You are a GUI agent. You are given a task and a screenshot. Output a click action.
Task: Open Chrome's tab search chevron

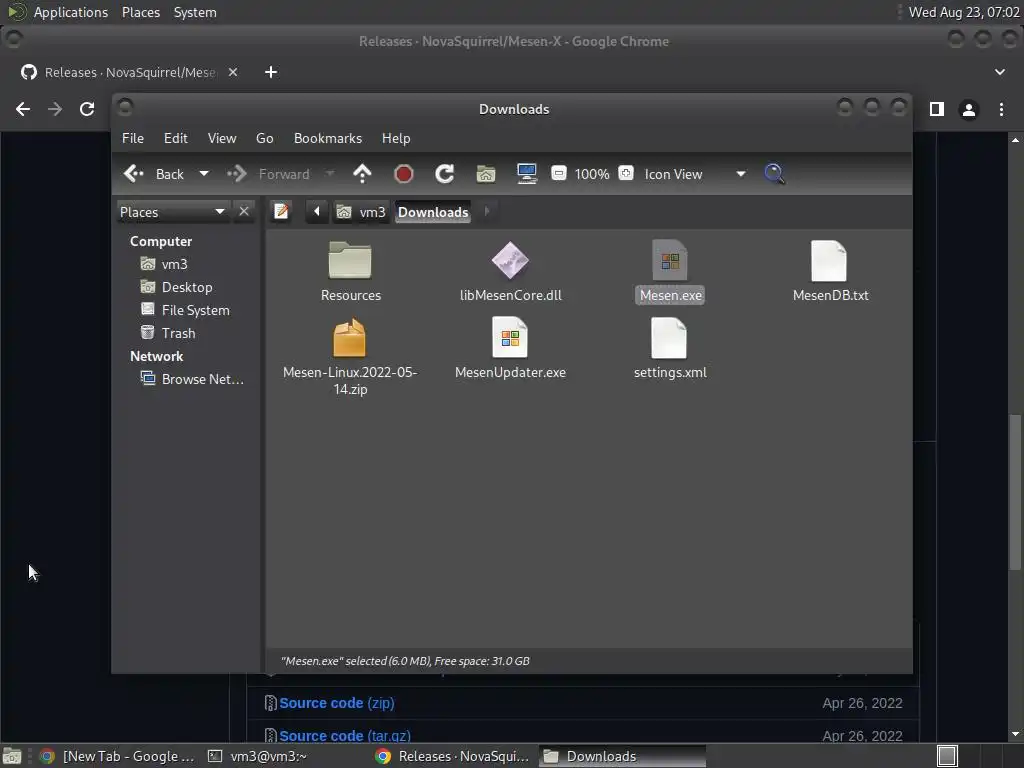pyautogui.click(x=1000, y=72)
